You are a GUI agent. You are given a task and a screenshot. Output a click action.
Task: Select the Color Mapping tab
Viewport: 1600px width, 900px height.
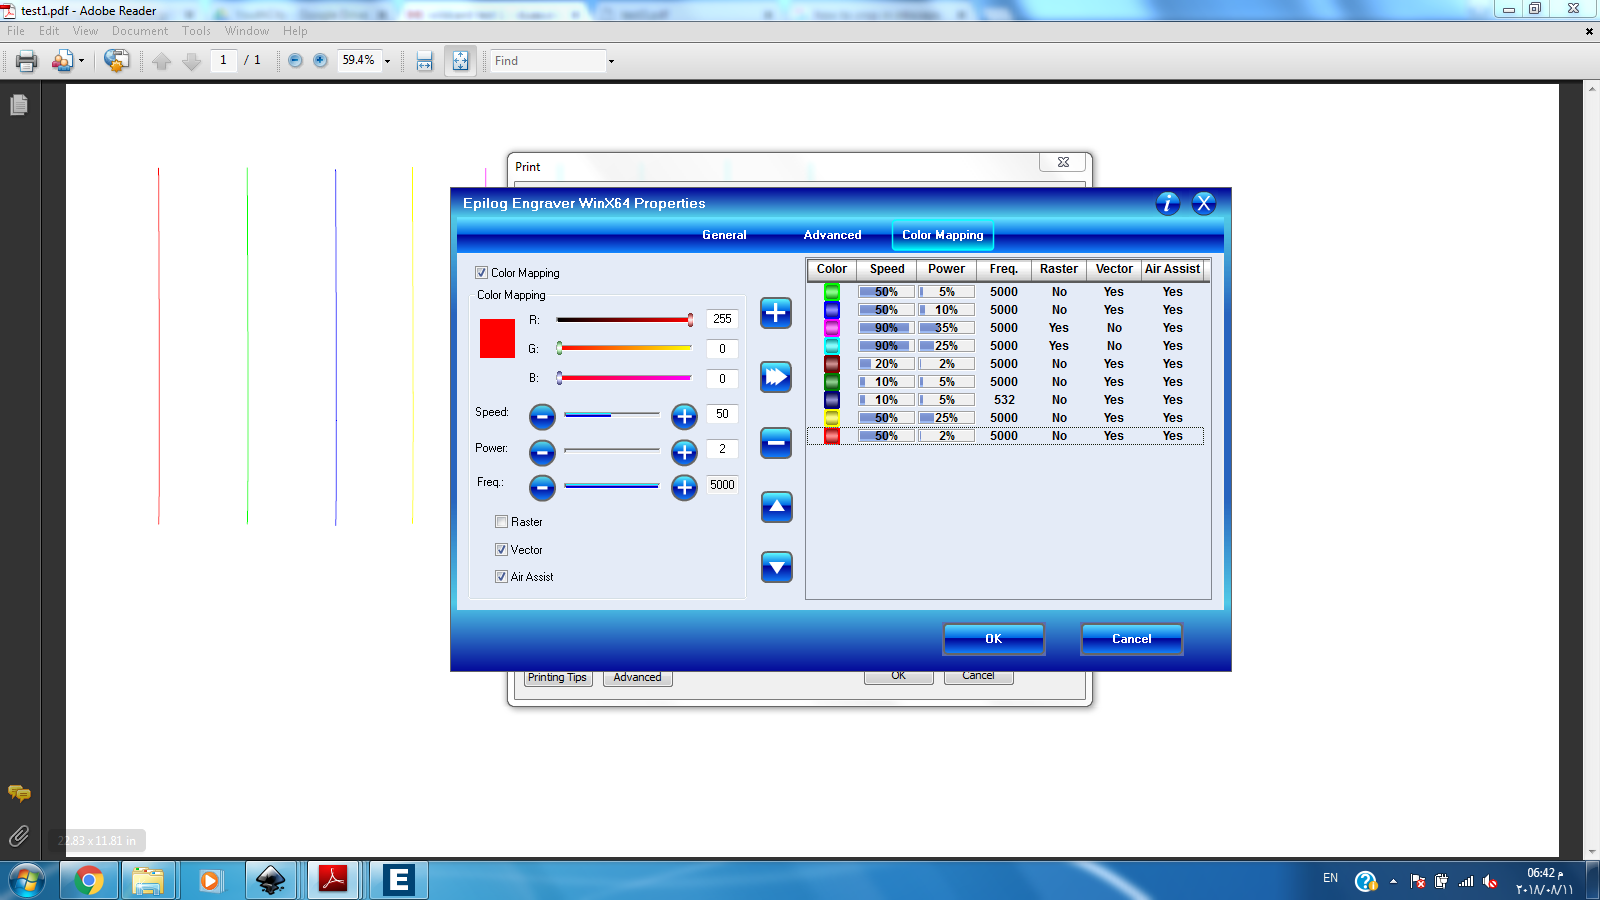(x=943, y=235)
